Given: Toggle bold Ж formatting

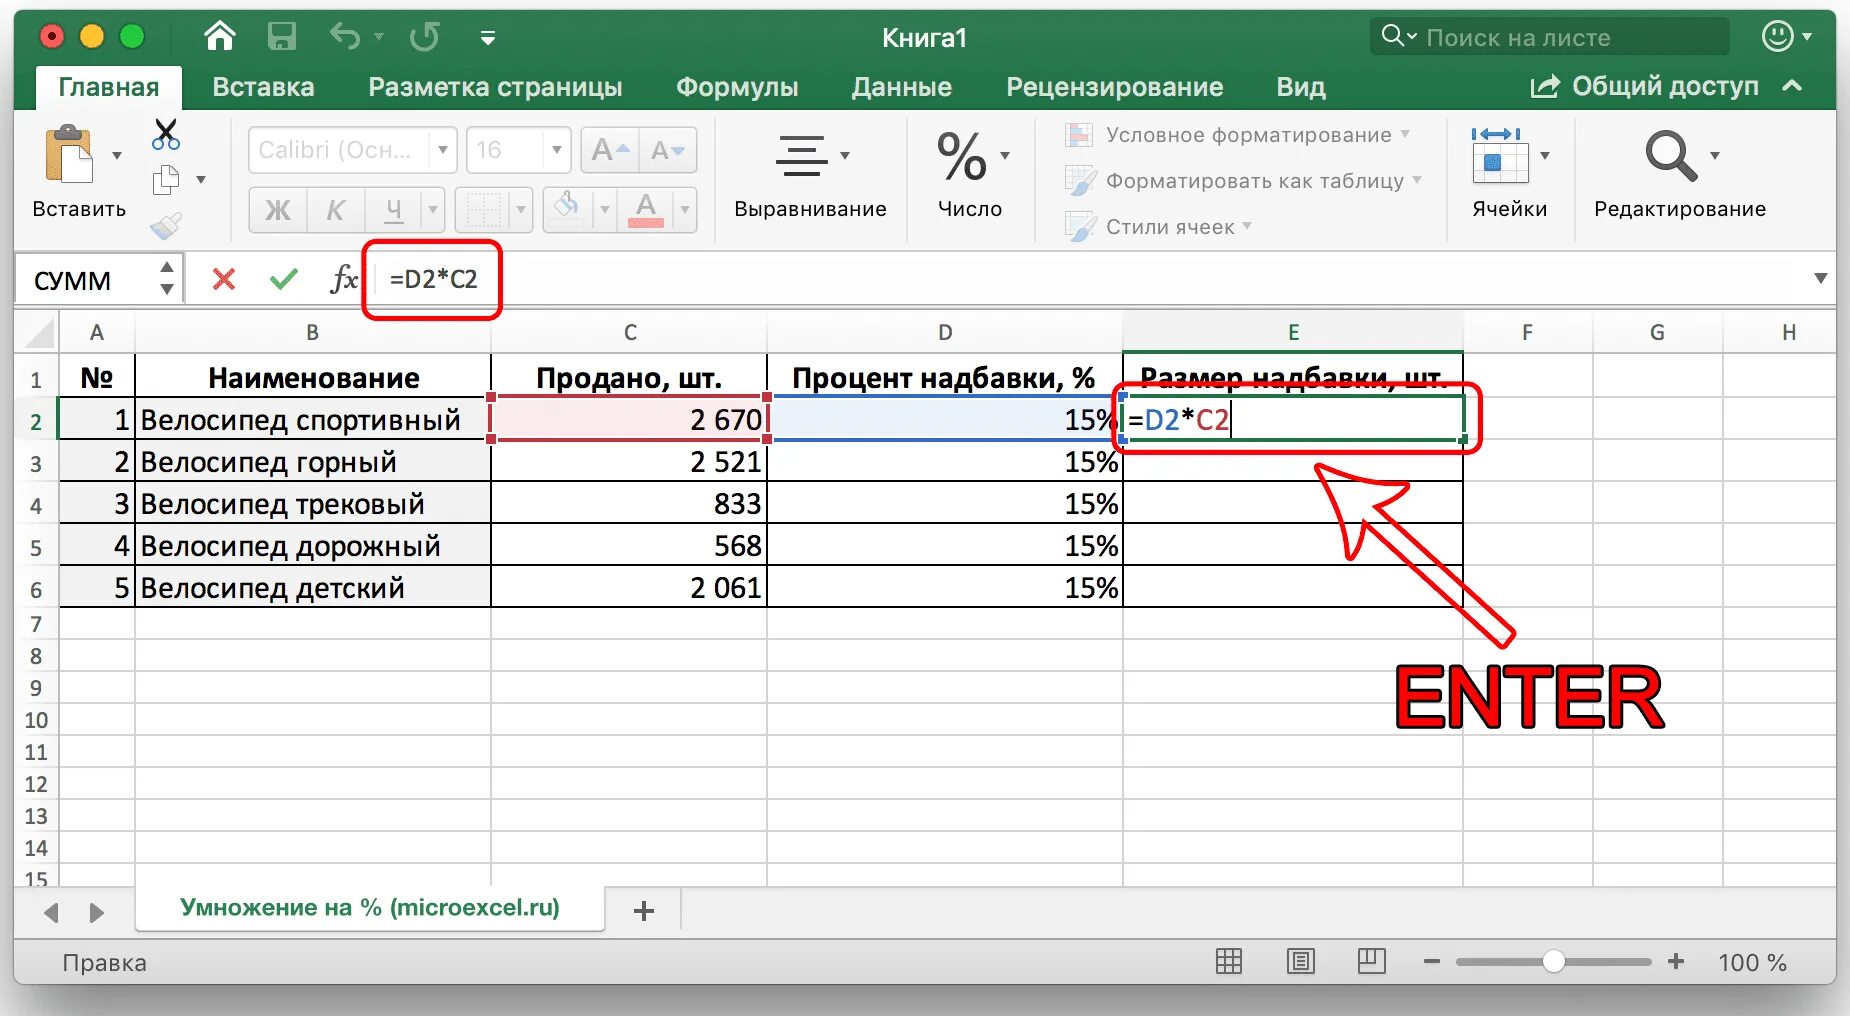Looking at the screenshot, I should [277, 210].
